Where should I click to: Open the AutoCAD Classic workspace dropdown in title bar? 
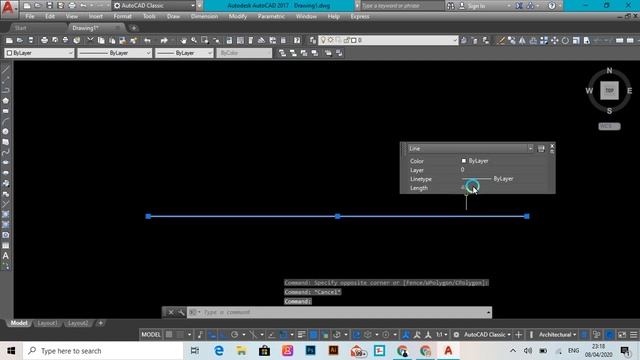click(154, 6)
